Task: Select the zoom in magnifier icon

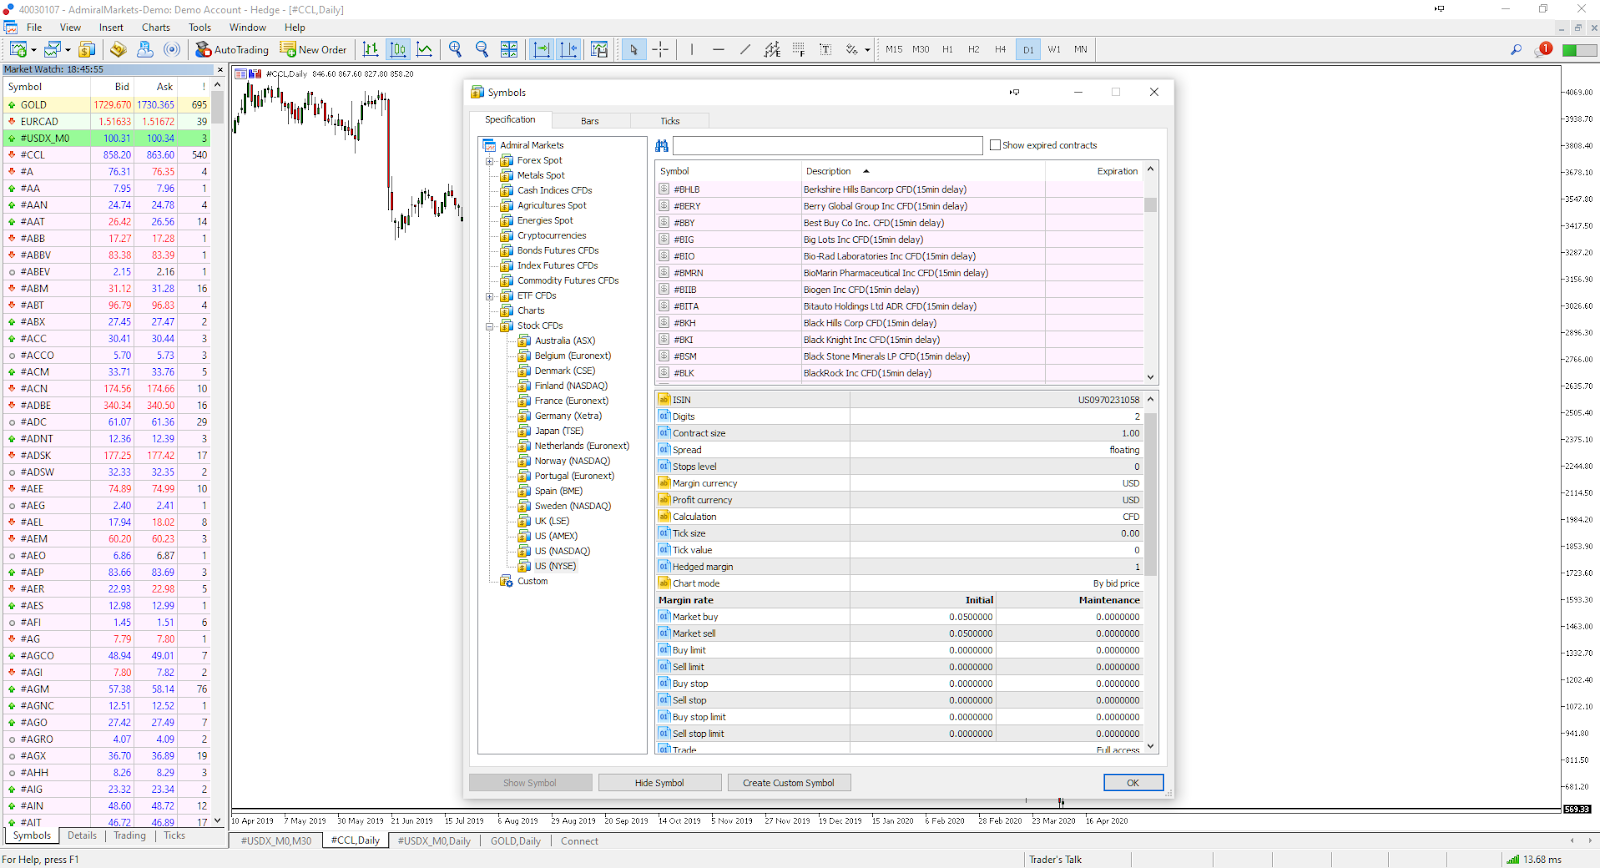Action: click(456, 49)
